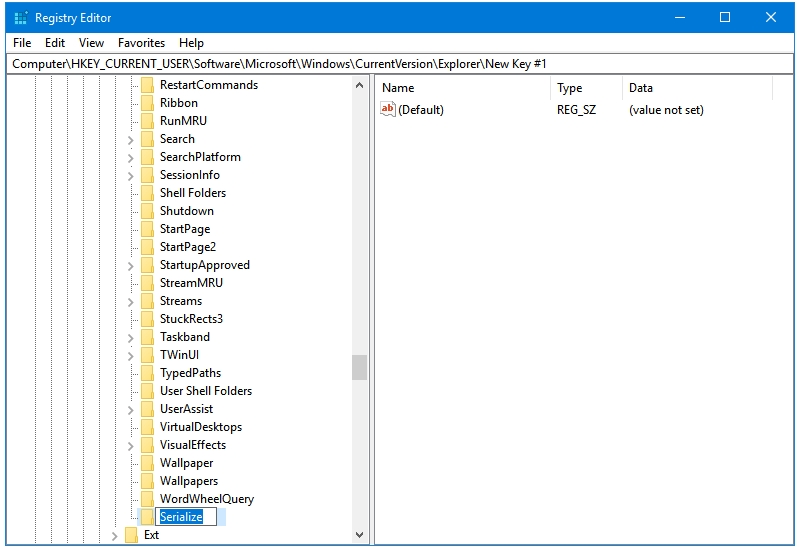Viewport: 799px width, 549px height.
Task: Select the User Shell Folders key
Action: (x=206, y=391)
